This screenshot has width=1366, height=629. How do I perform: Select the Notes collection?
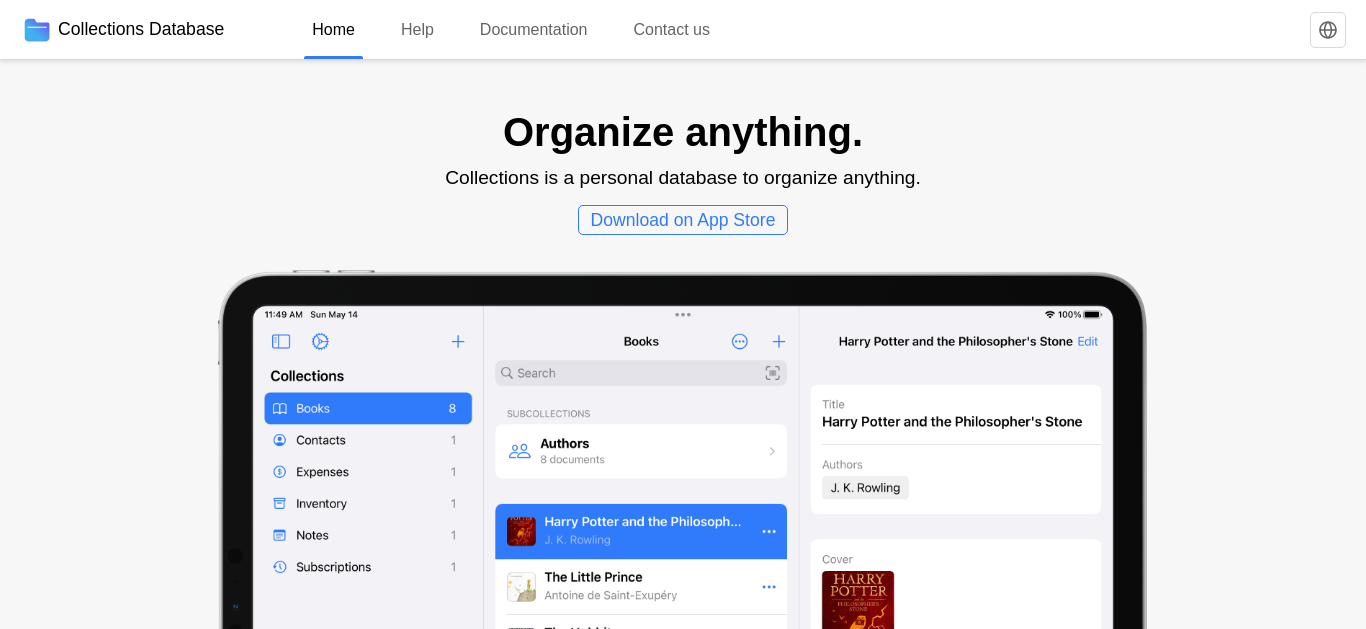(x=368, y=535)
